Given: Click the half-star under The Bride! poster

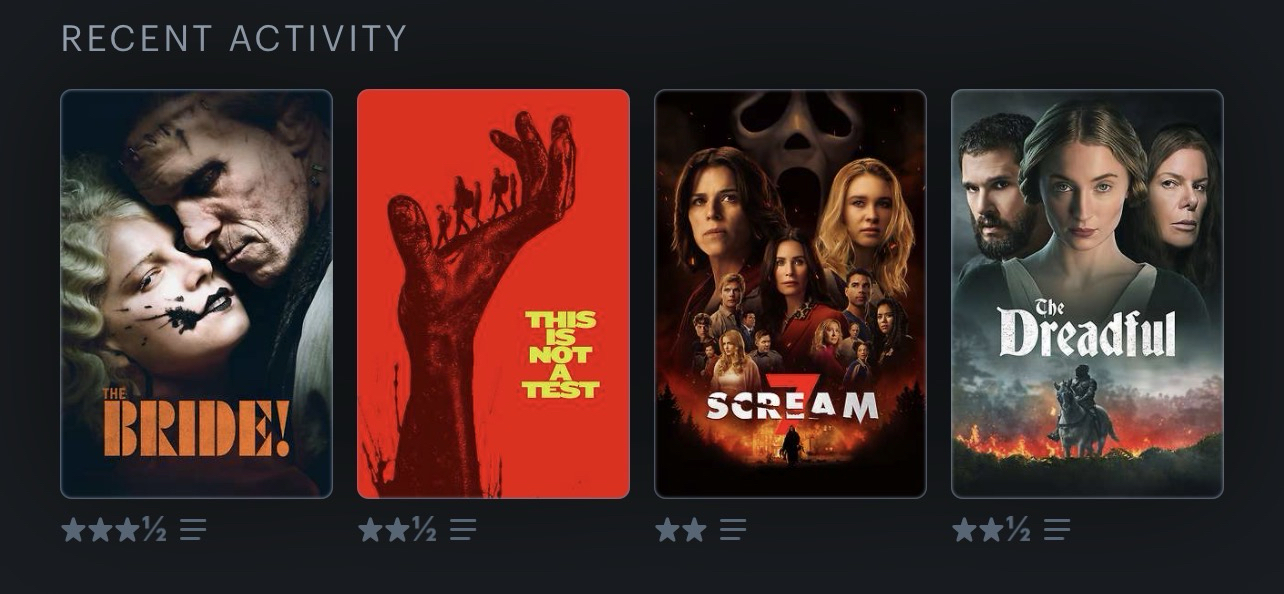Looking at the screenshot, I should (153, 530).
